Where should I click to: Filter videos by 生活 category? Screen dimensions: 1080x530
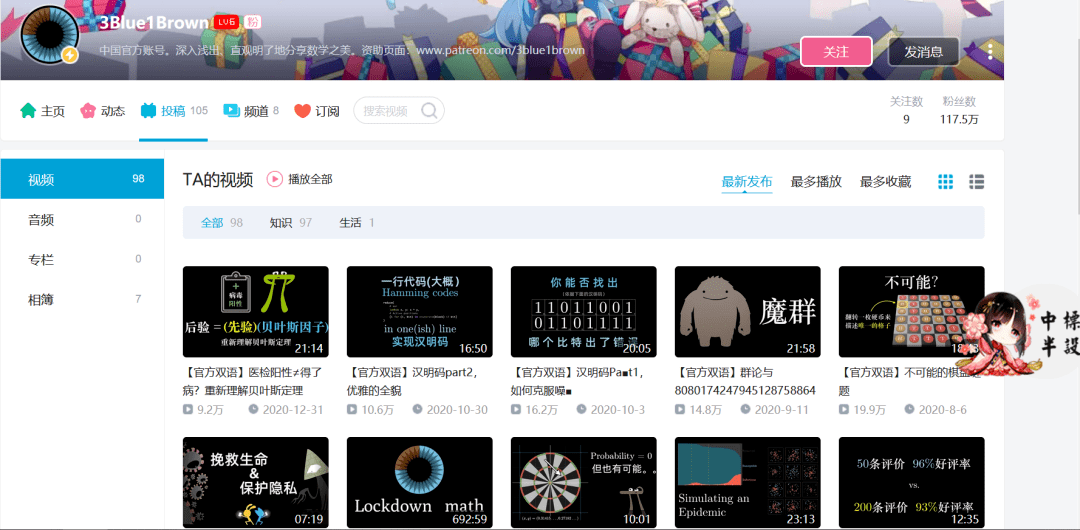(350, 223)
